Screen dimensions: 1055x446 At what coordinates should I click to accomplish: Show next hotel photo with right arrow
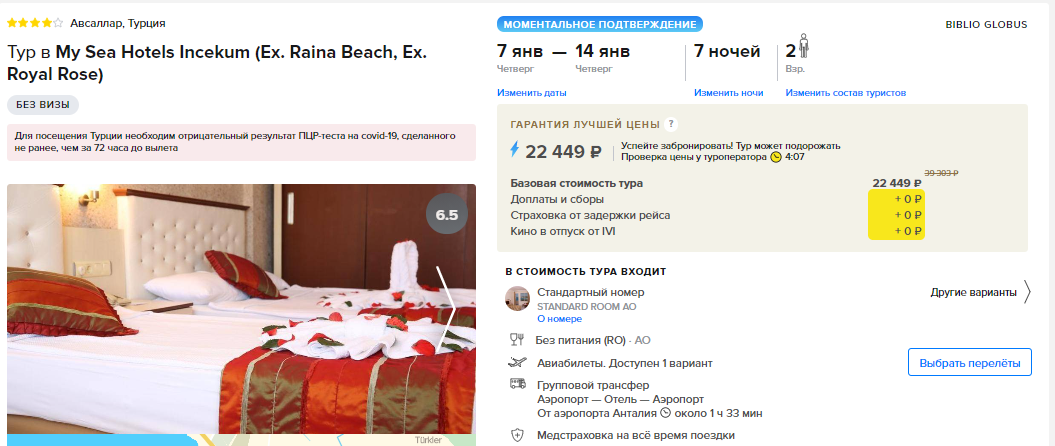click(x=447, y=309)
